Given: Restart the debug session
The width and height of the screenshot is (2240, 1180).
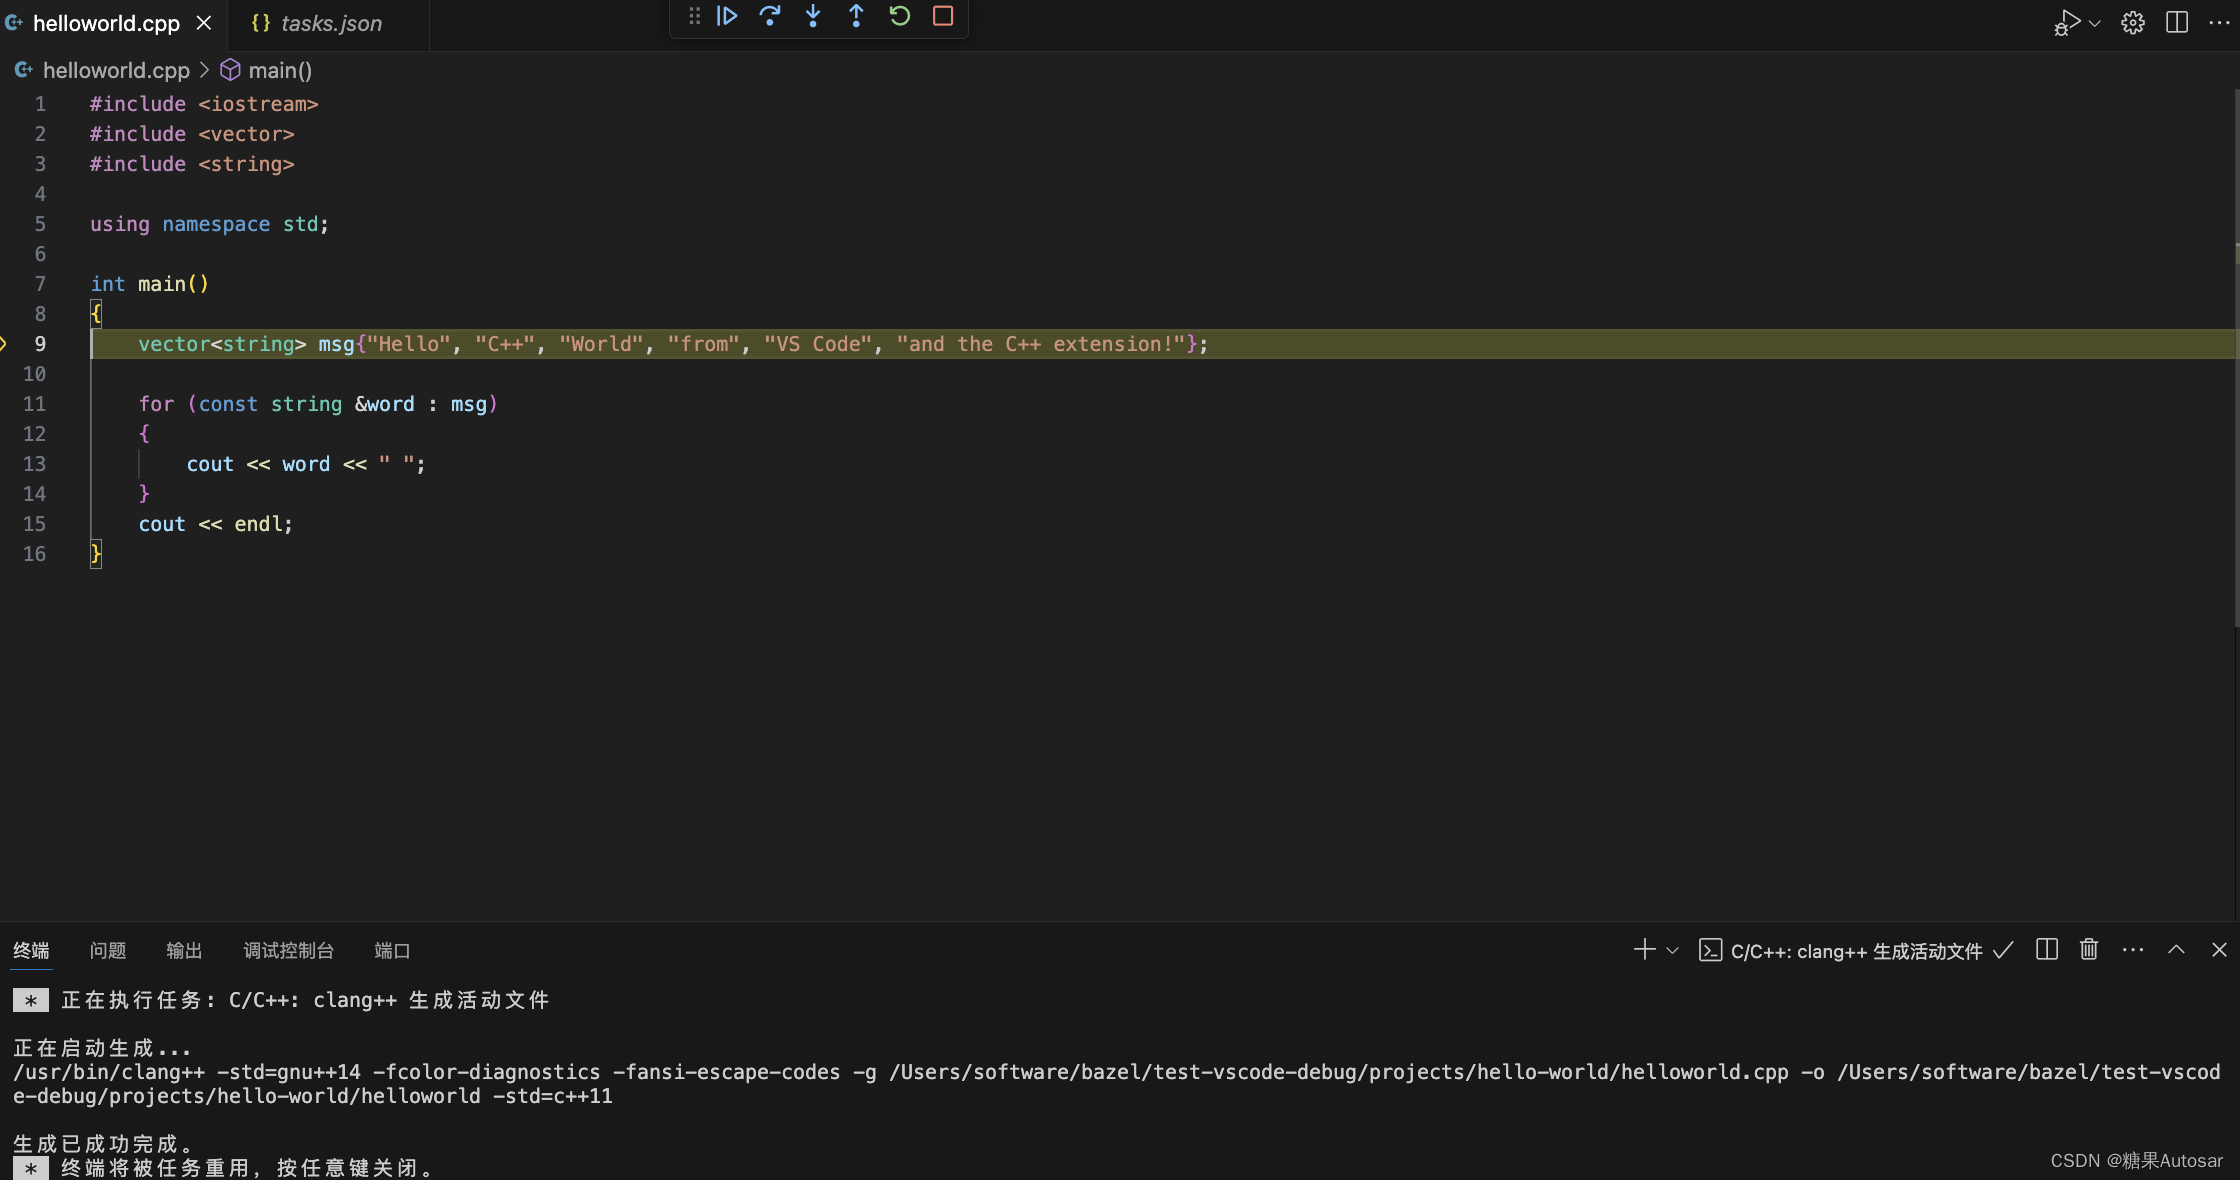Looking at the screenshot, I should [899, 16].
